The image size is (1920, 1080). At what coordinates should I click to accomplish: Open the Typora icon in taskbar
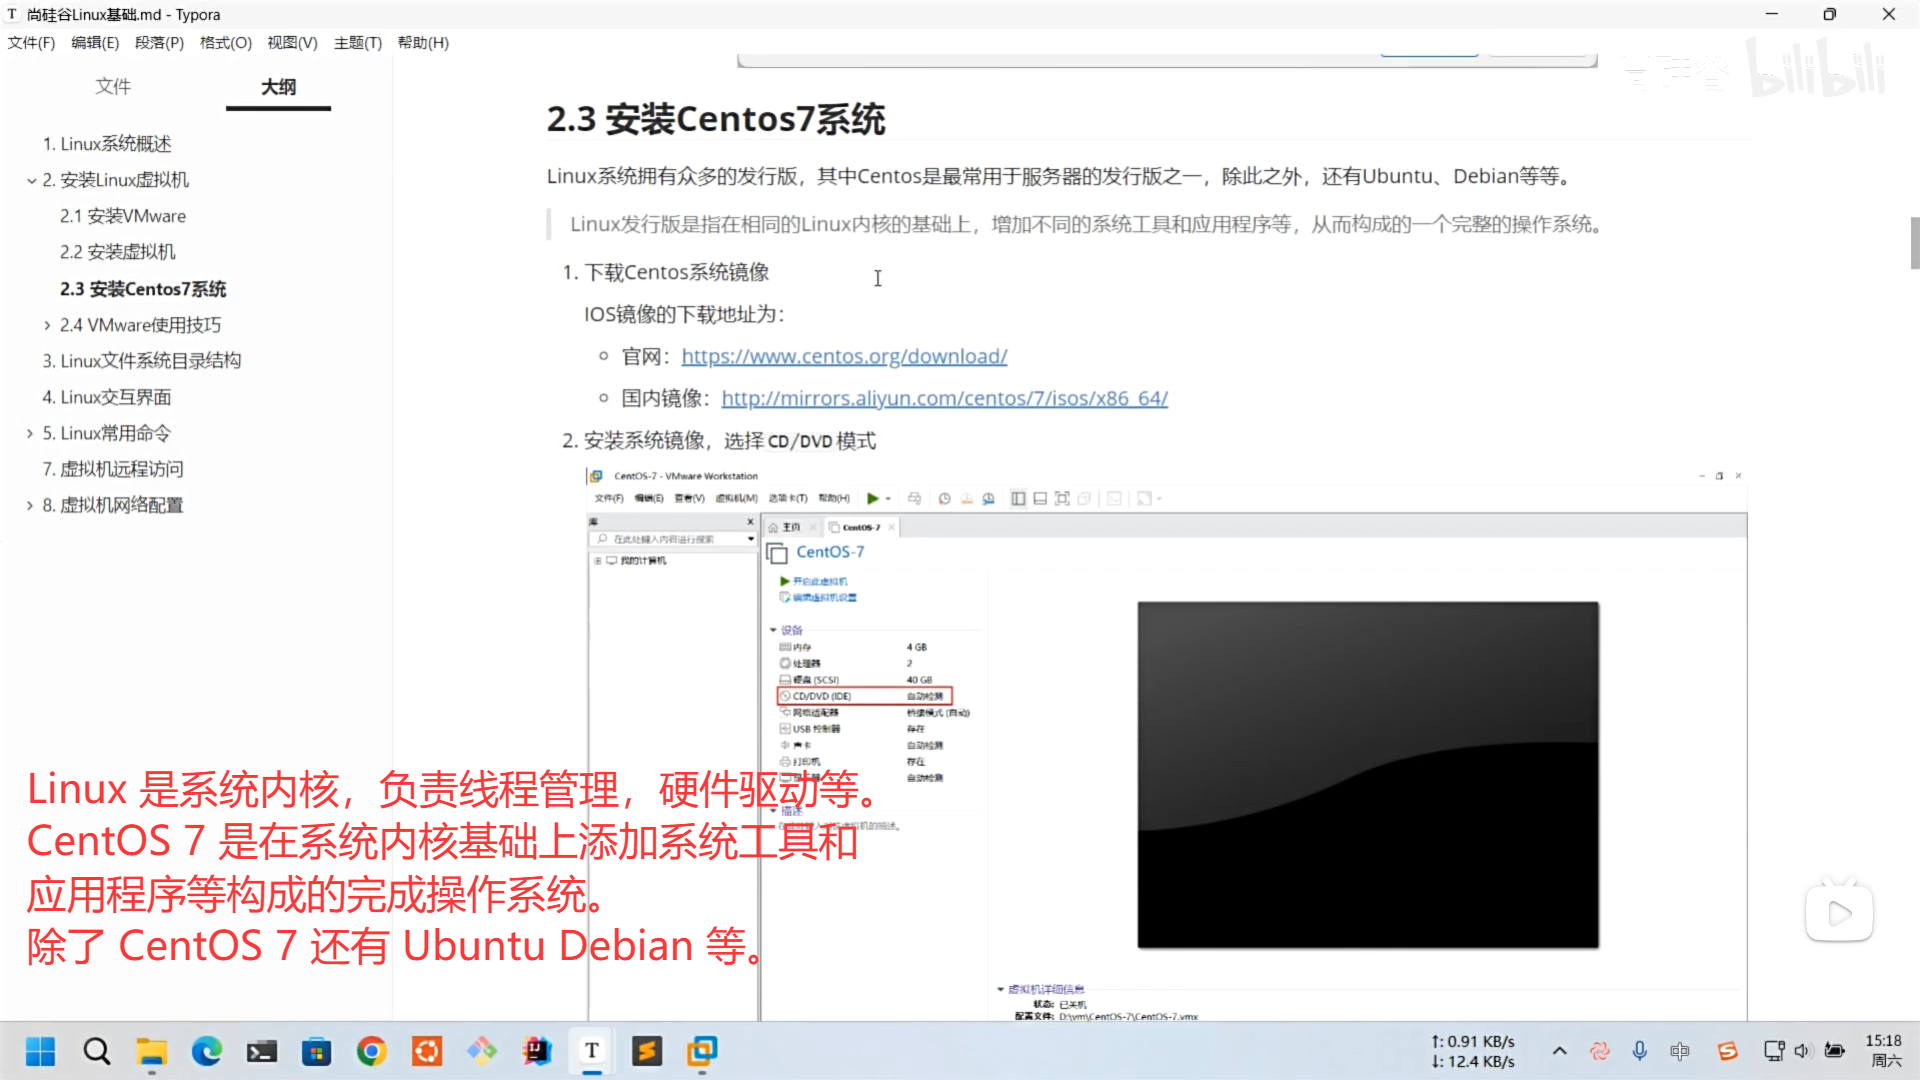592,1051
